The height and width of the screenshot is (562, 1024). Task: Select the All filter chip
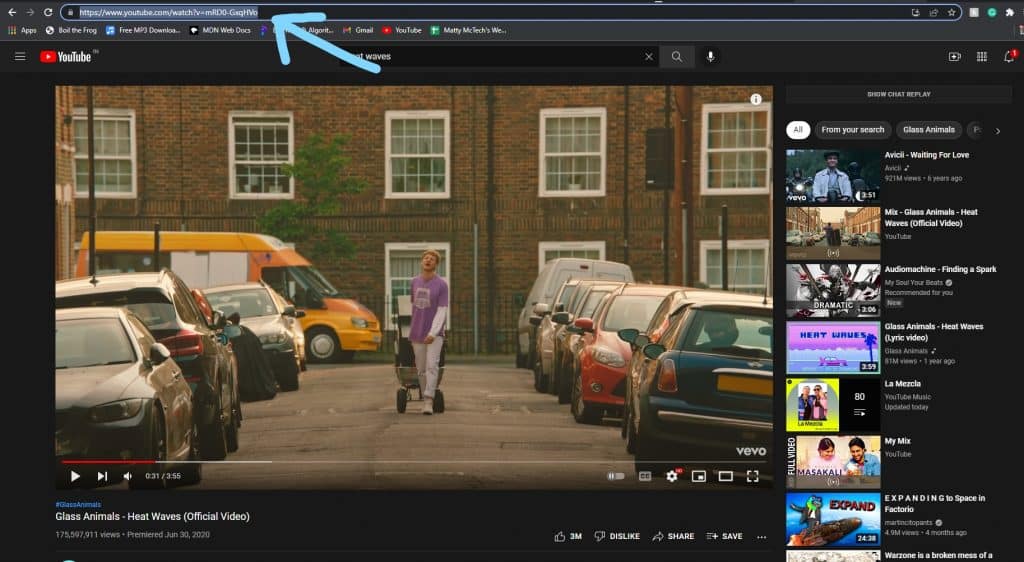point(798,130)
